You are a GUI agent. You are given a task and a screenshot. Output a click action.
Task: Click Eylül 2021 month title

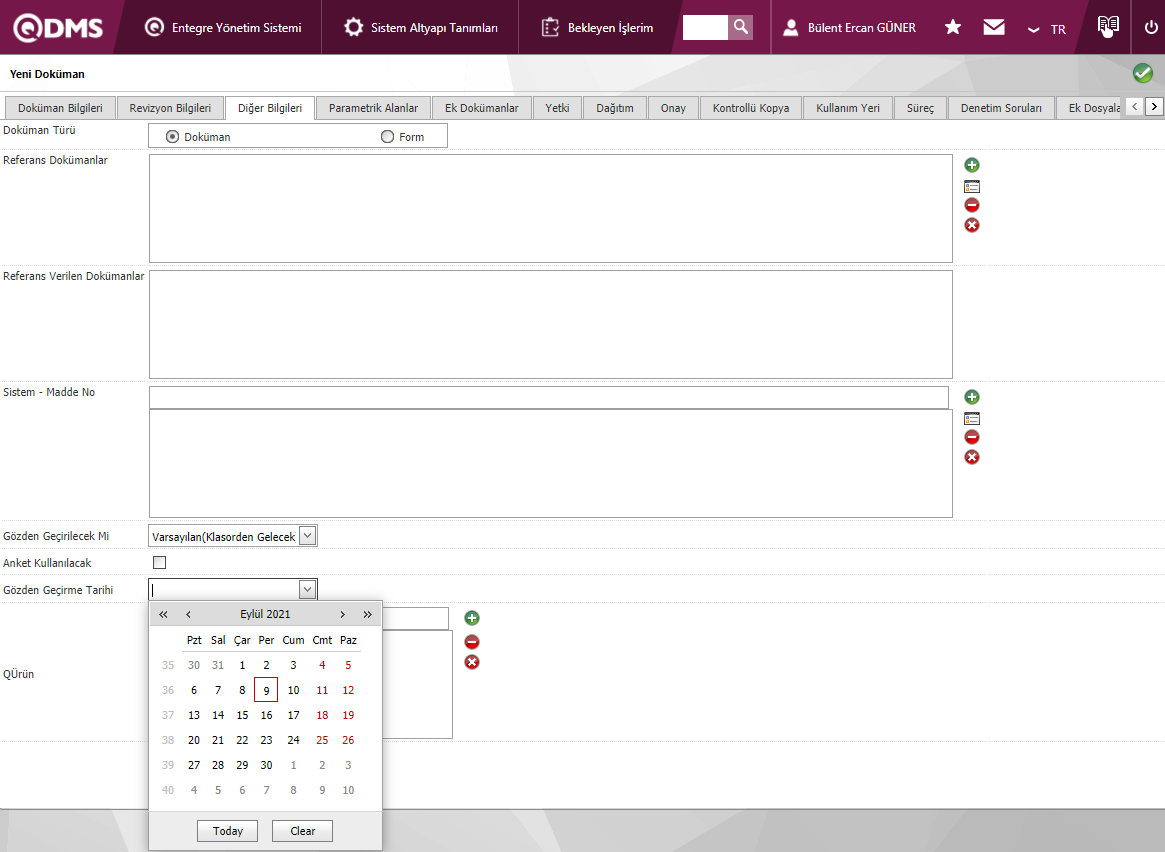pos(265,614)
